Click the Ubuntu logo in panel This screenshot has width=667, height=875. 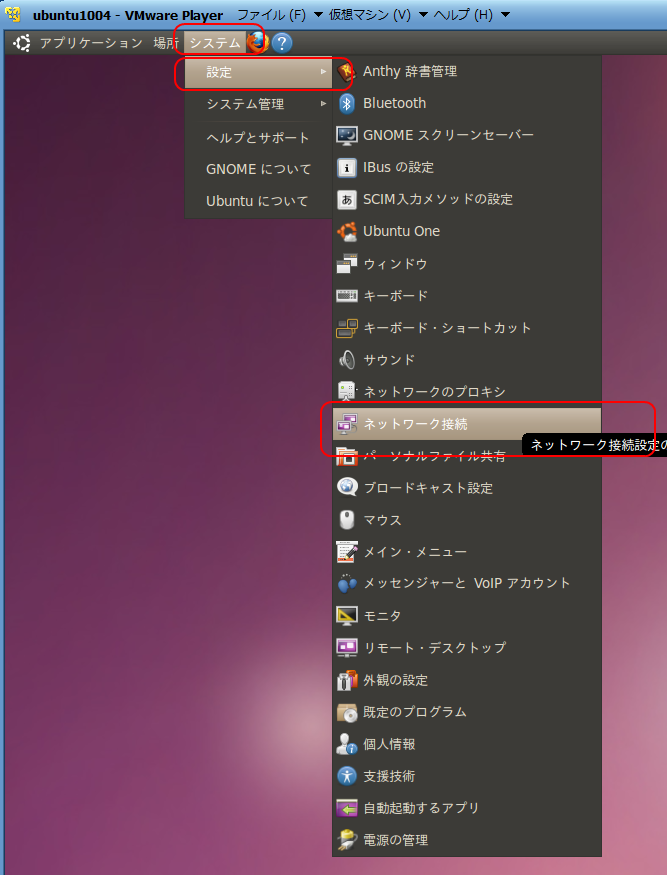[x=22, y=43]
